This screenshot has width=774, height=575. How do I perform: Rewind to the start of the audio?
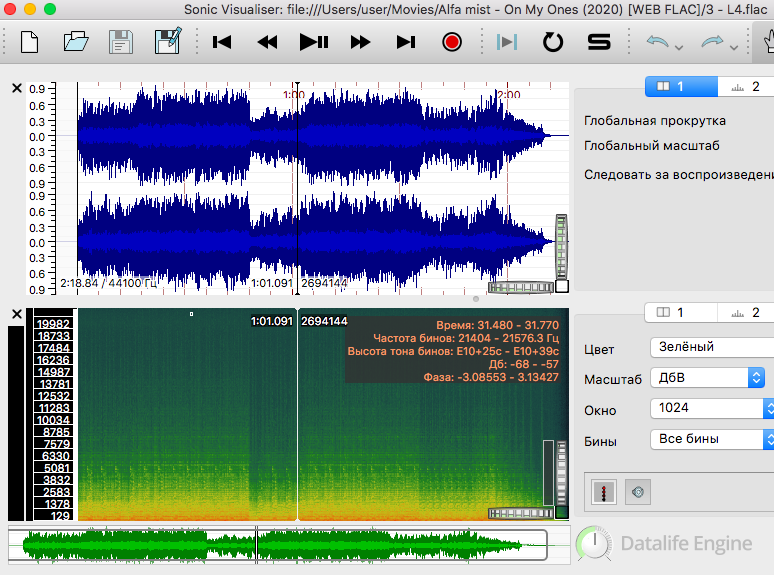tap(222, 42)
